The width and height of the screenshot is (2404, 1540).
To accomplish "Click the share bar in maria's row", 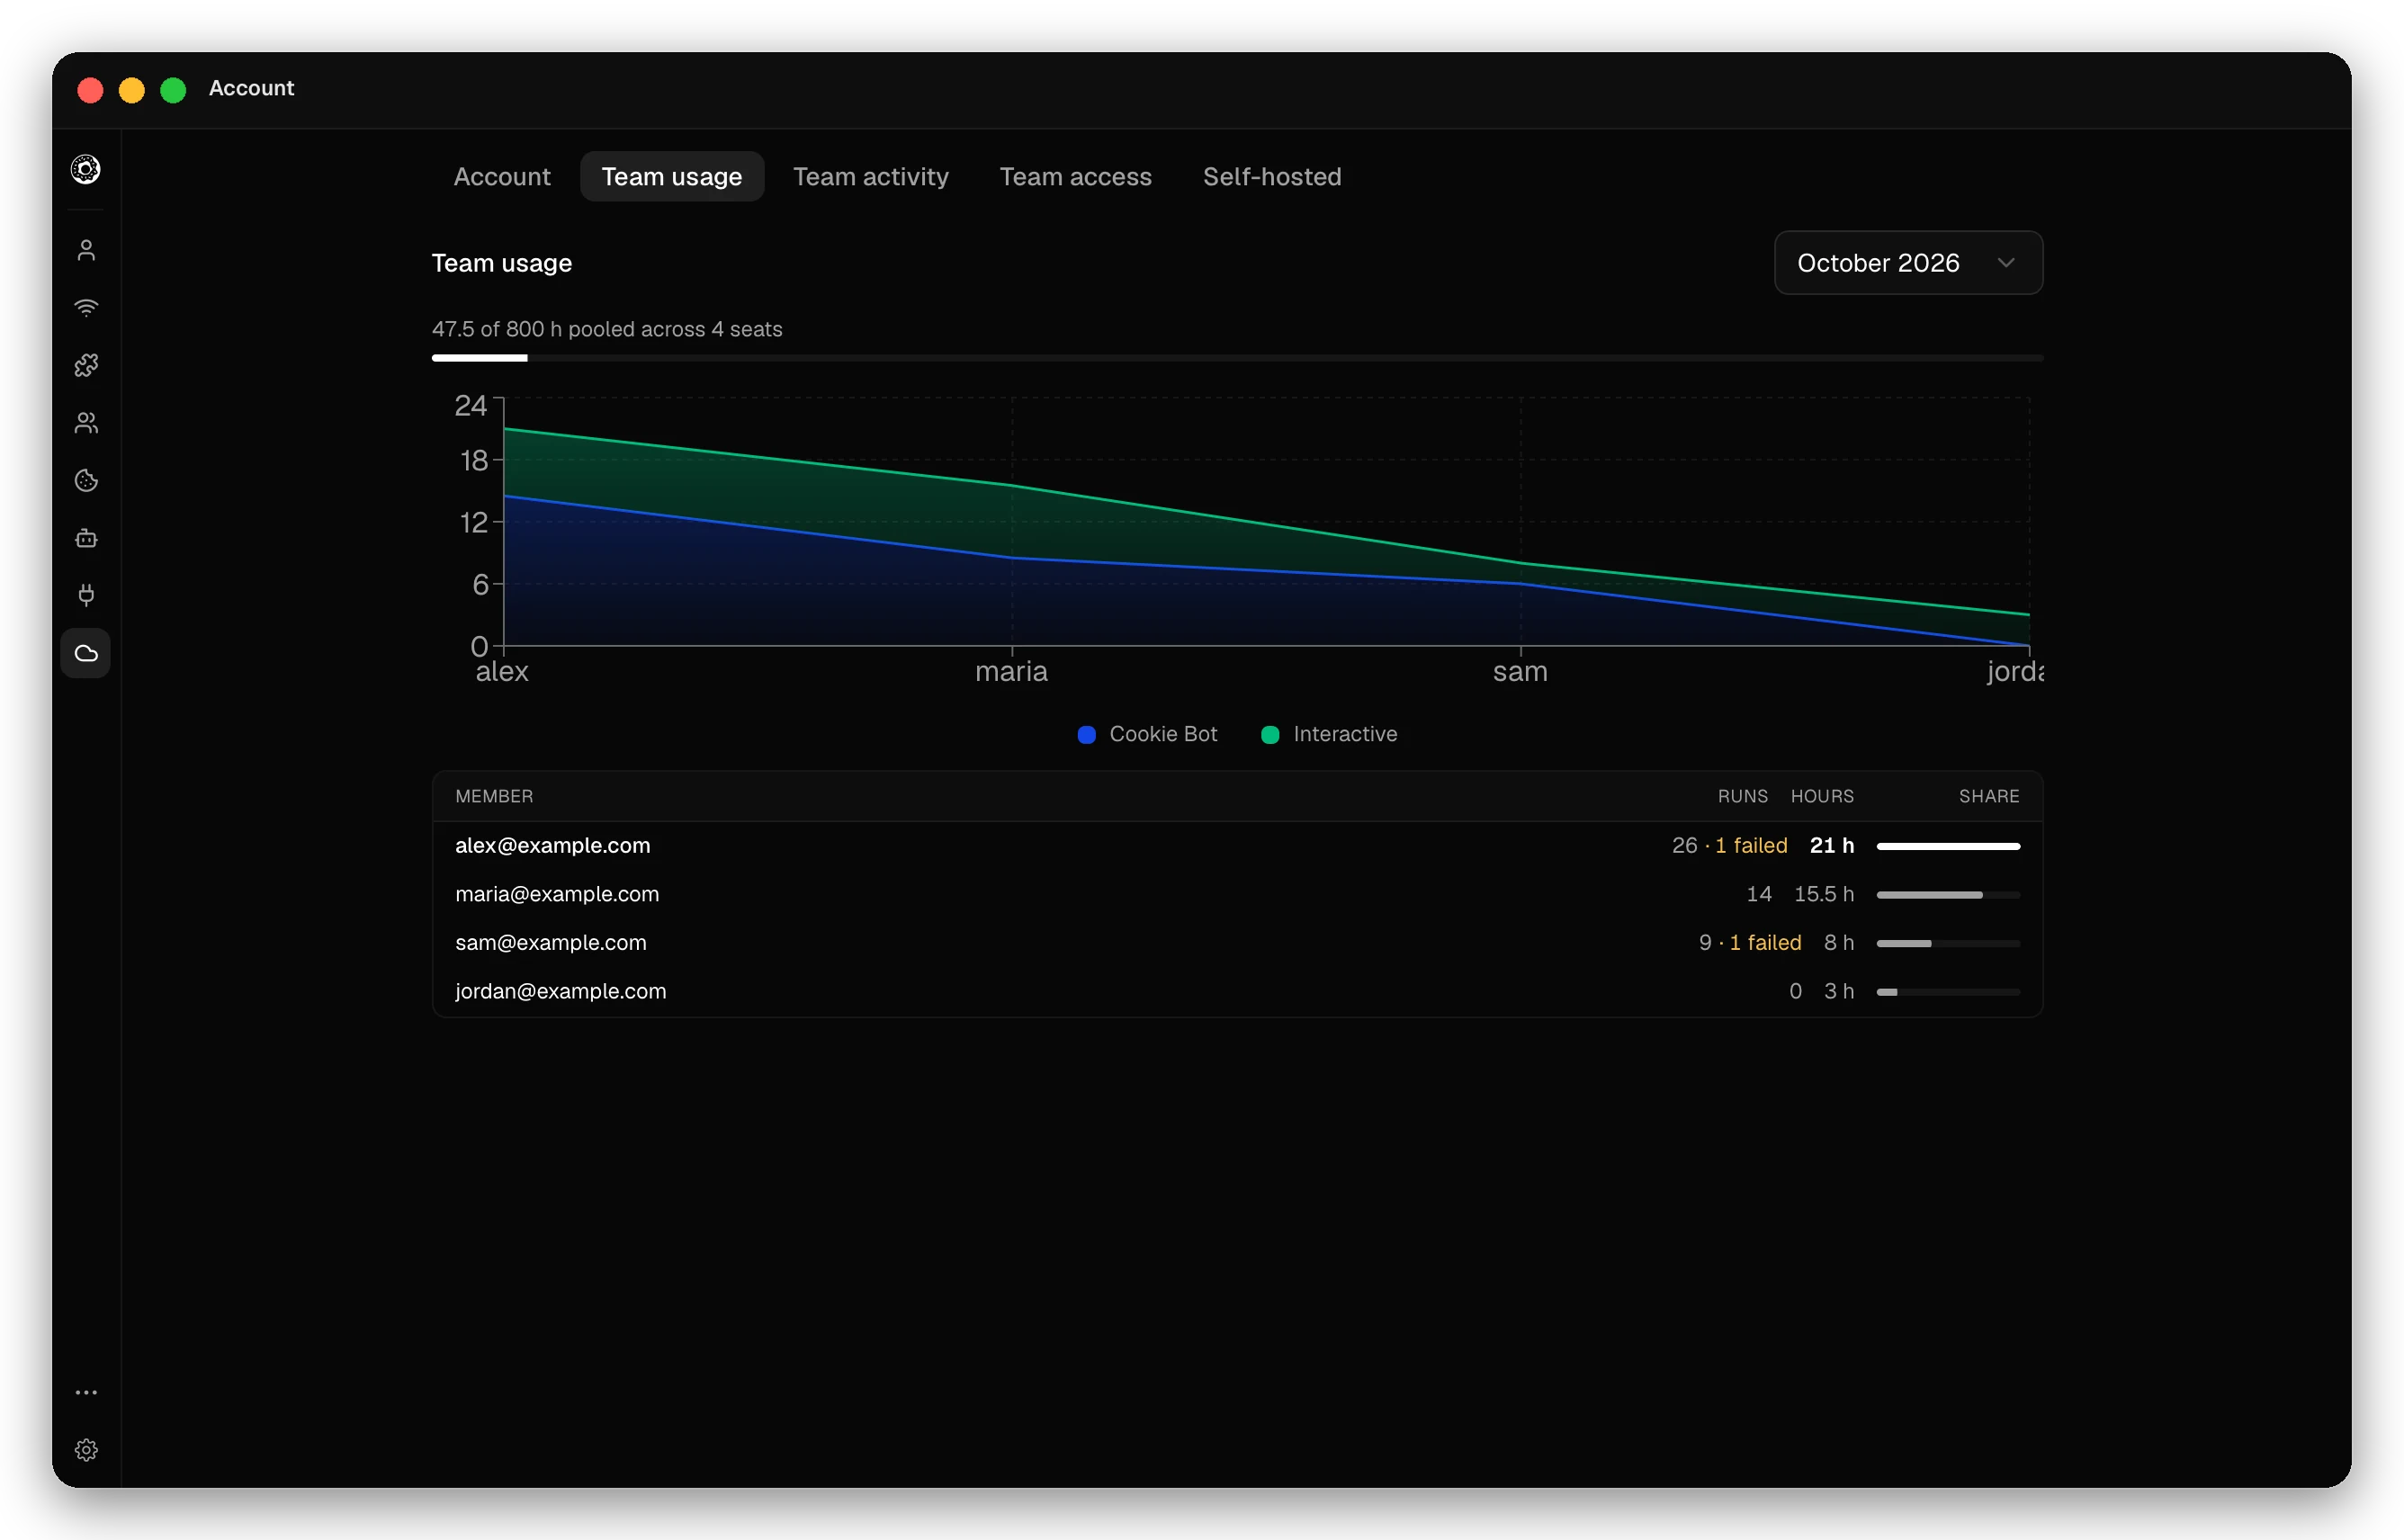I will [1947, 895].
